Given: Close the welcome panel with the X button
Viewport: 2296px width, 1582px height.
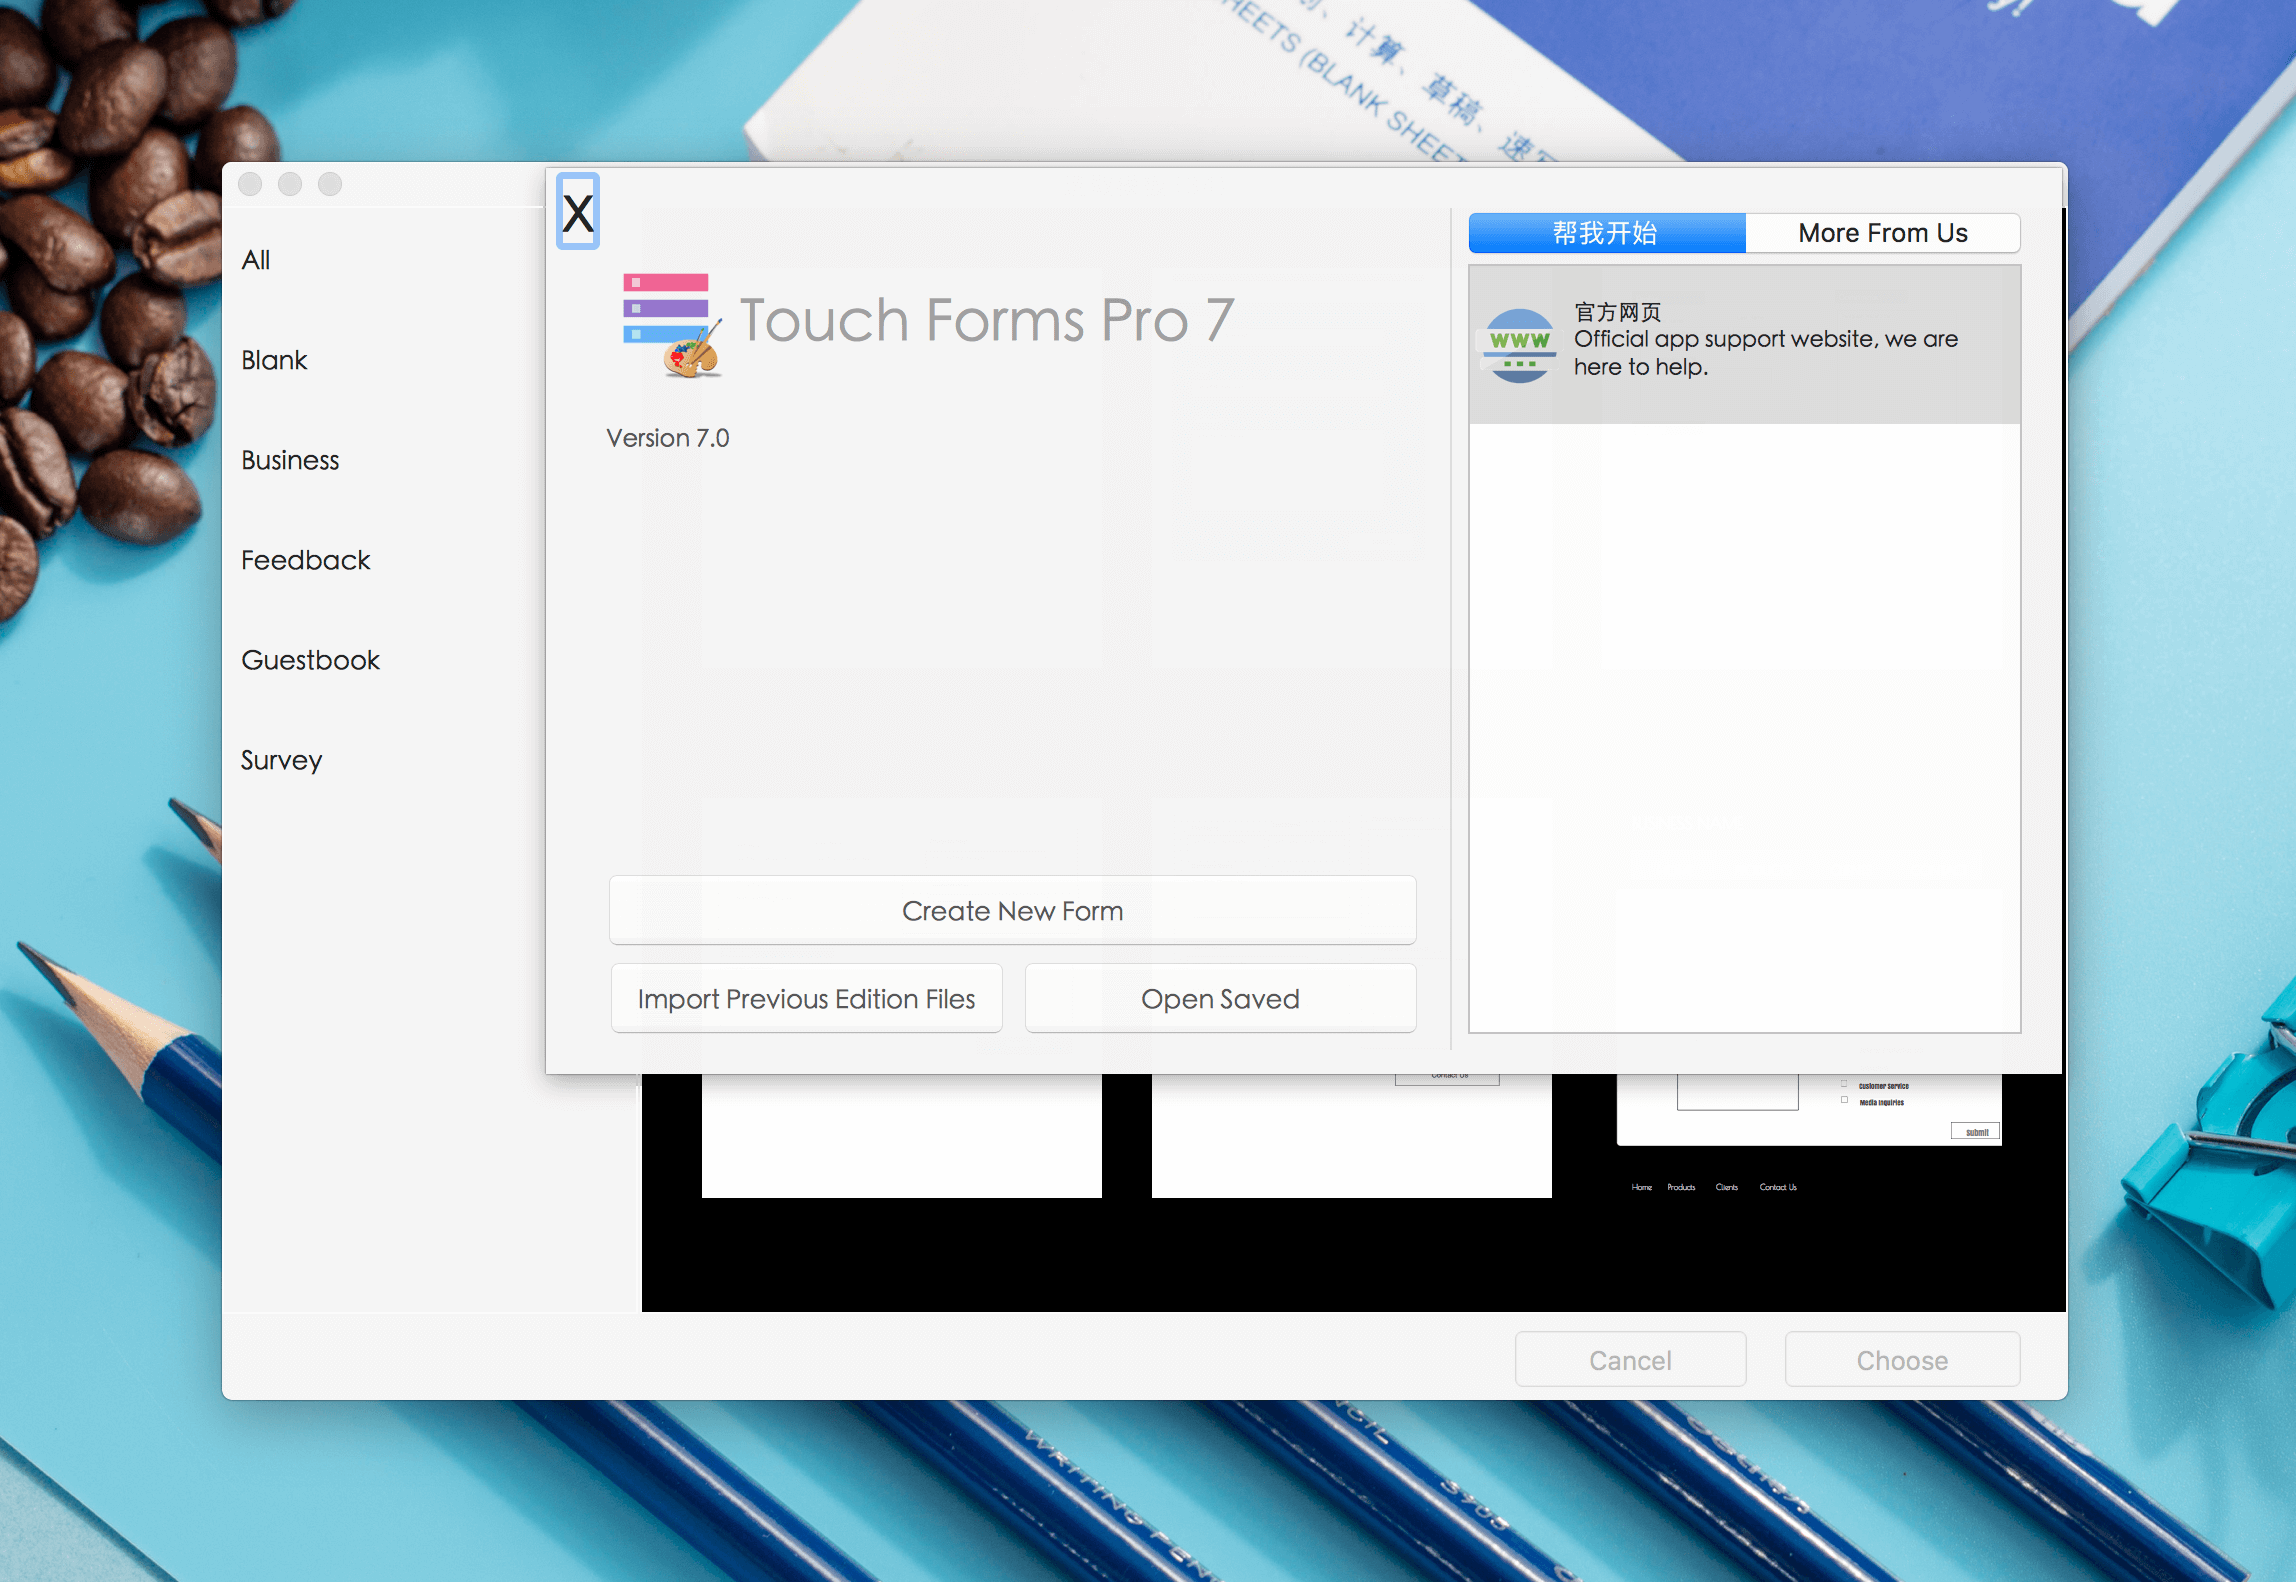Looking at the screenshot, I should (578, 212).
